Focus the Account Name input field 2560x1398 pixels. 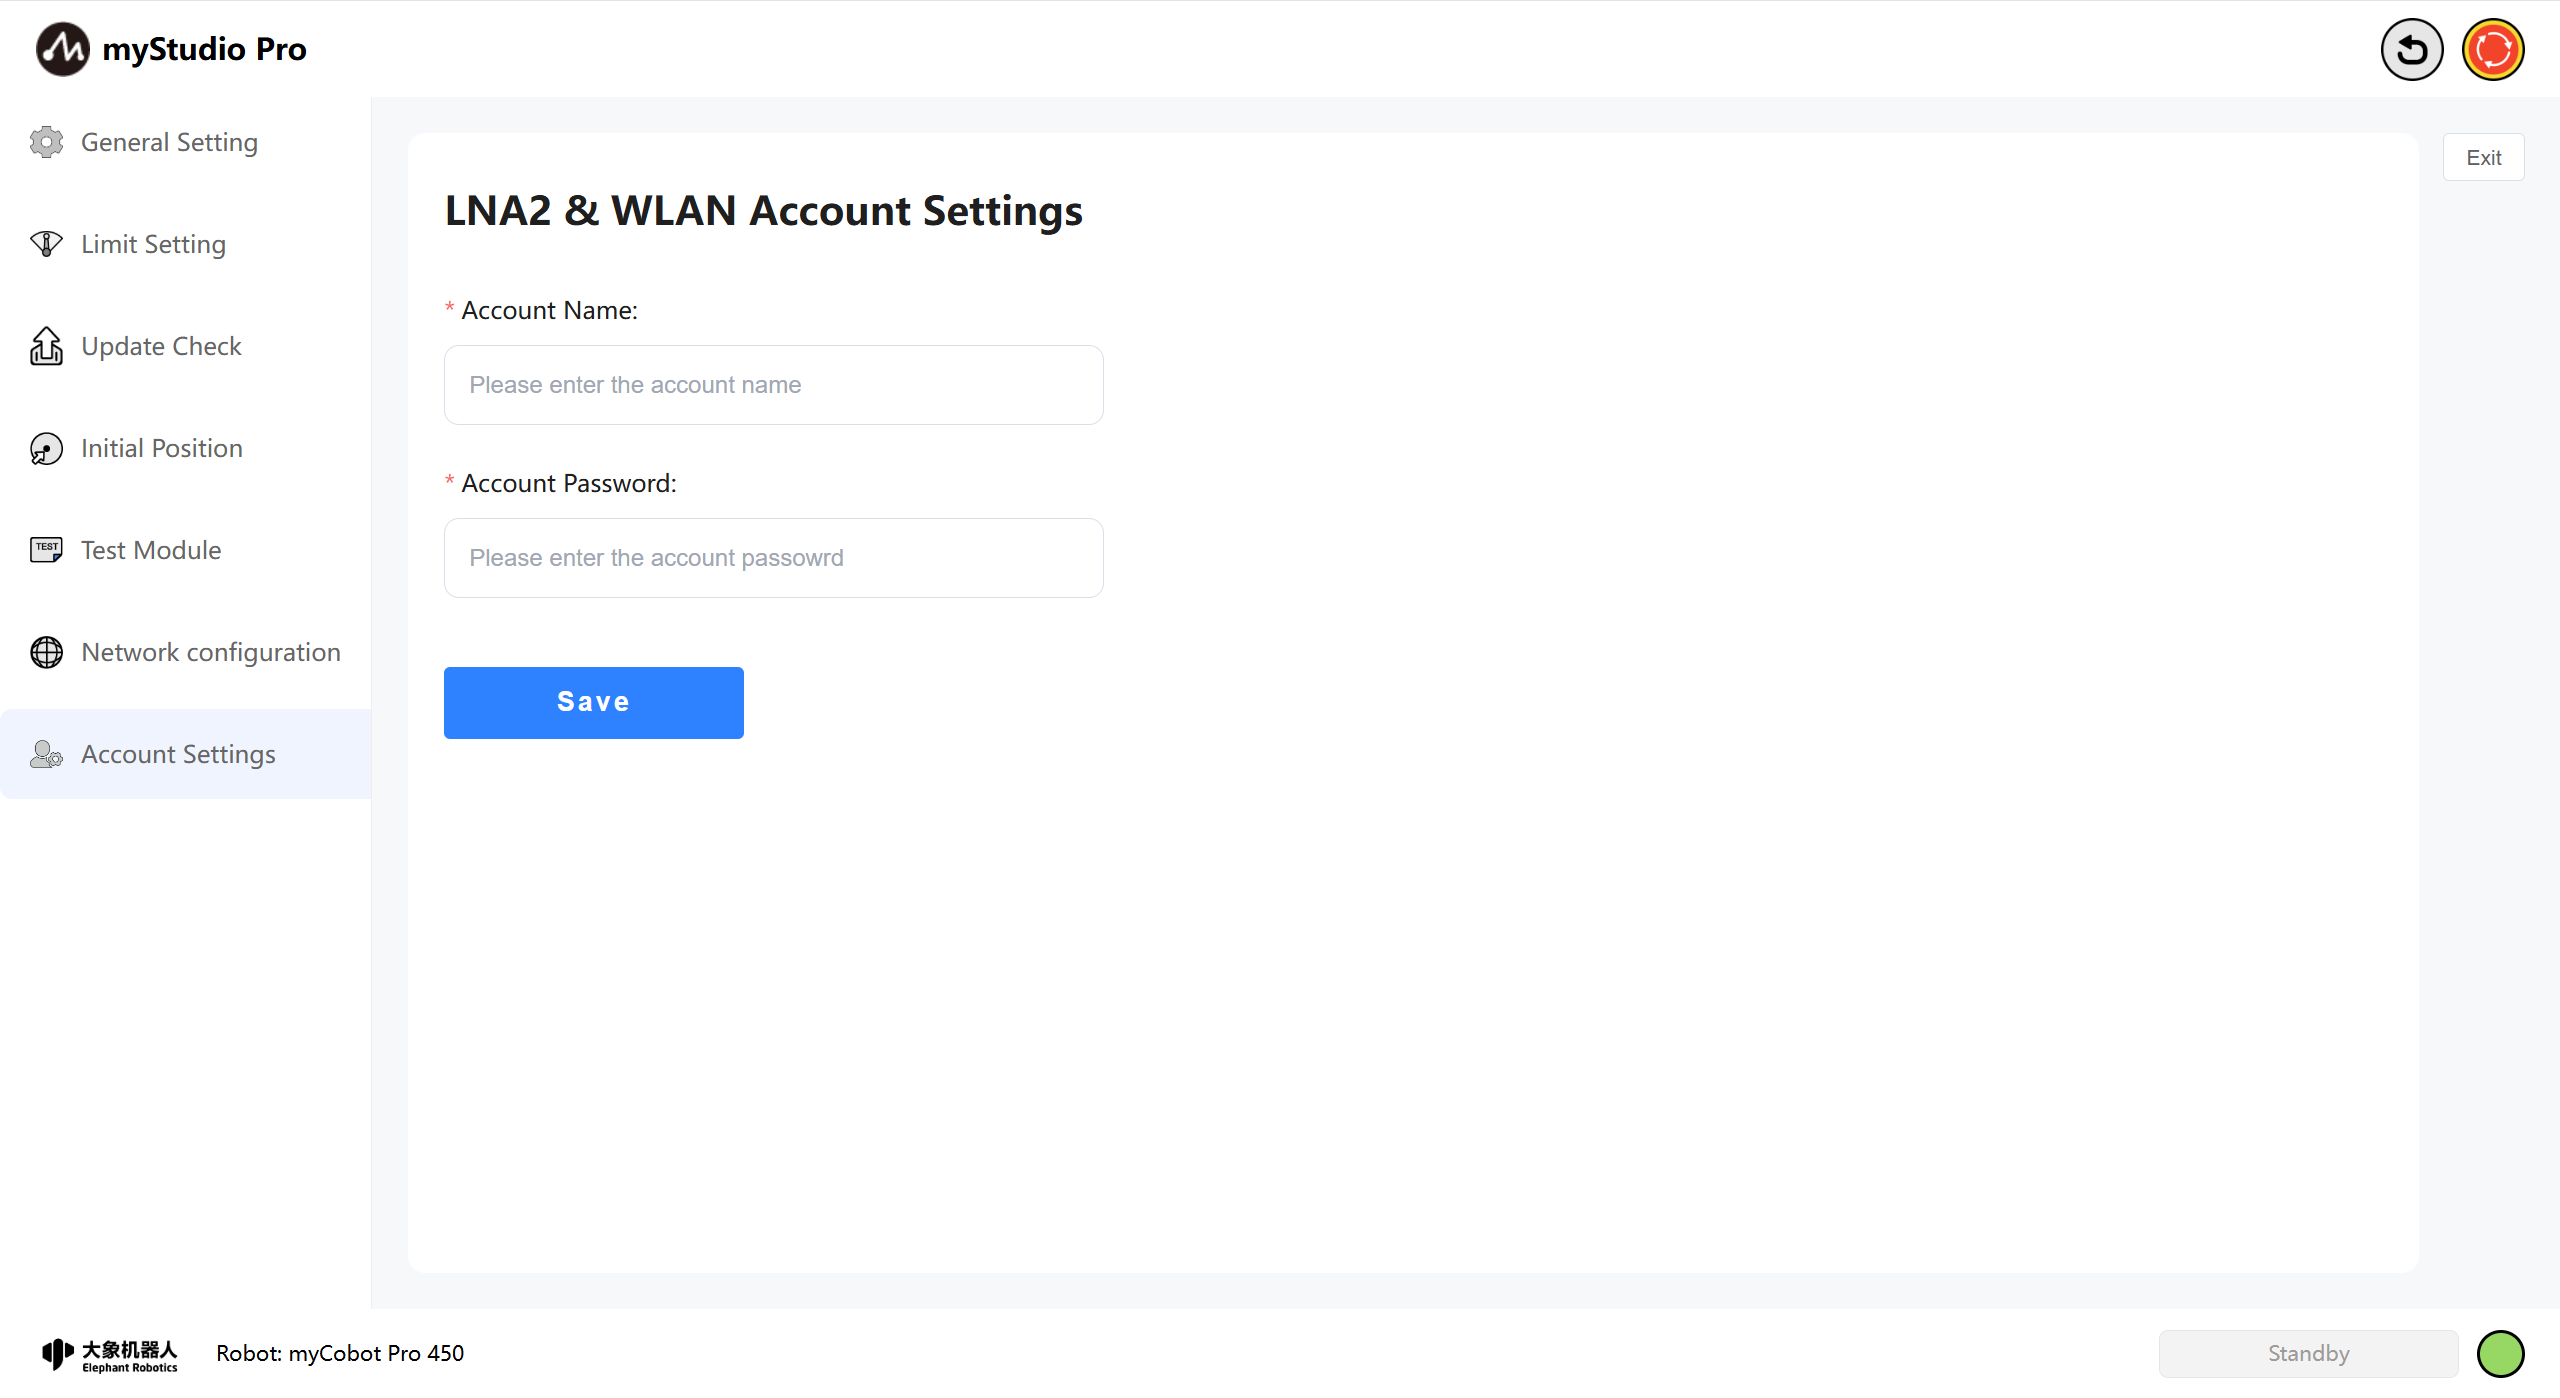tap(773, 385)
